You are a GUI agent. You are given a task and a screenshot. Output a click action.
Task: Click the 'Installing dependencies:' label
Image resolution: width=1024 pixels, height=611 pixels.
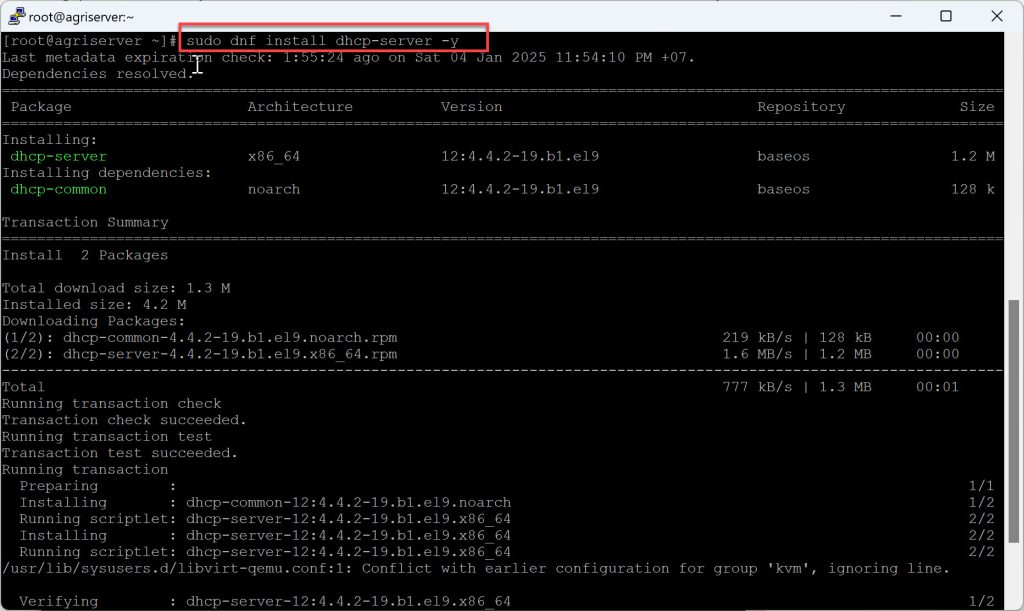107,172
